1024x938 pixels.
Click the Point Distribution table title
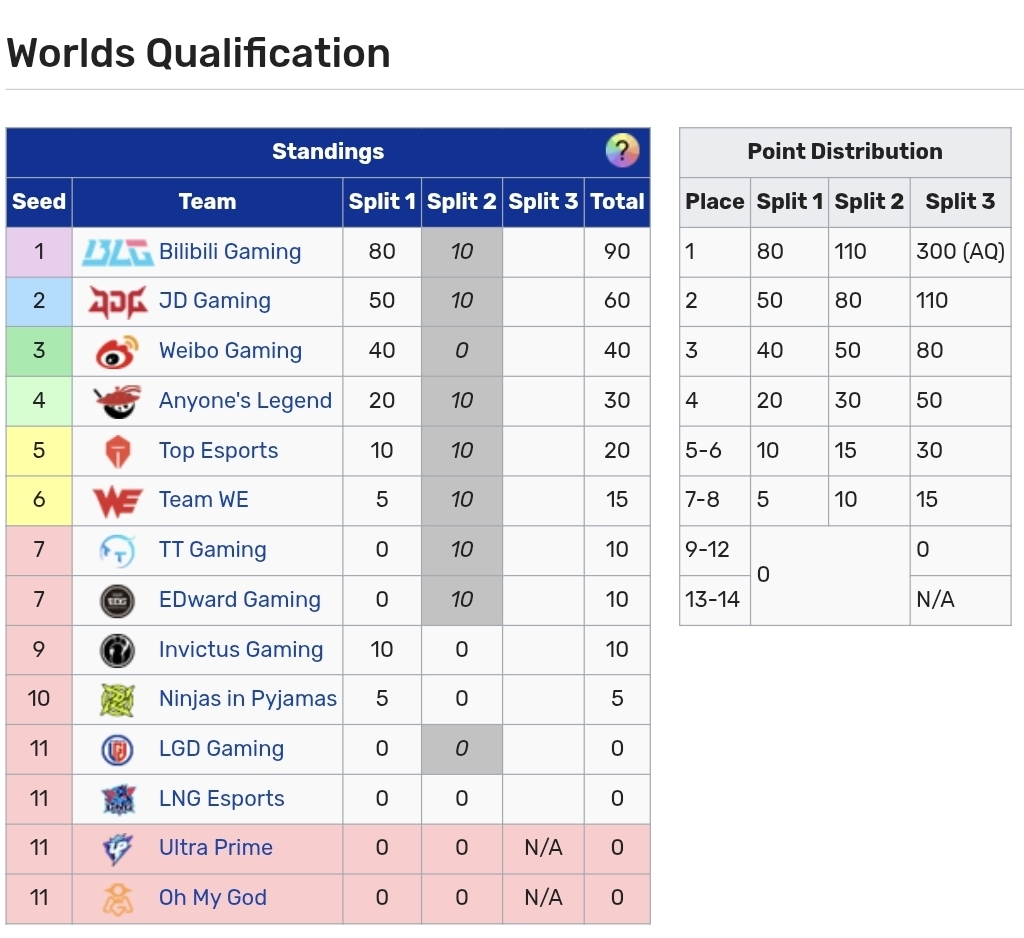[845, 152]
